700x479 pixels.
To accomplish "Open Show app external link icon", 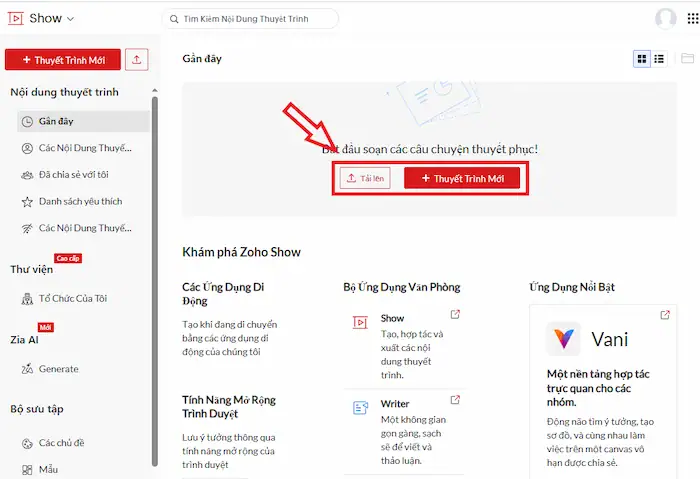I will (x=456, y=316).
